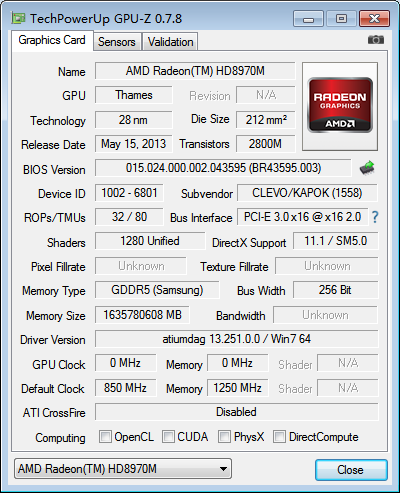400x493 pixels.
Task: Minimize the GPU-Z window
Action: pos(308,18)
